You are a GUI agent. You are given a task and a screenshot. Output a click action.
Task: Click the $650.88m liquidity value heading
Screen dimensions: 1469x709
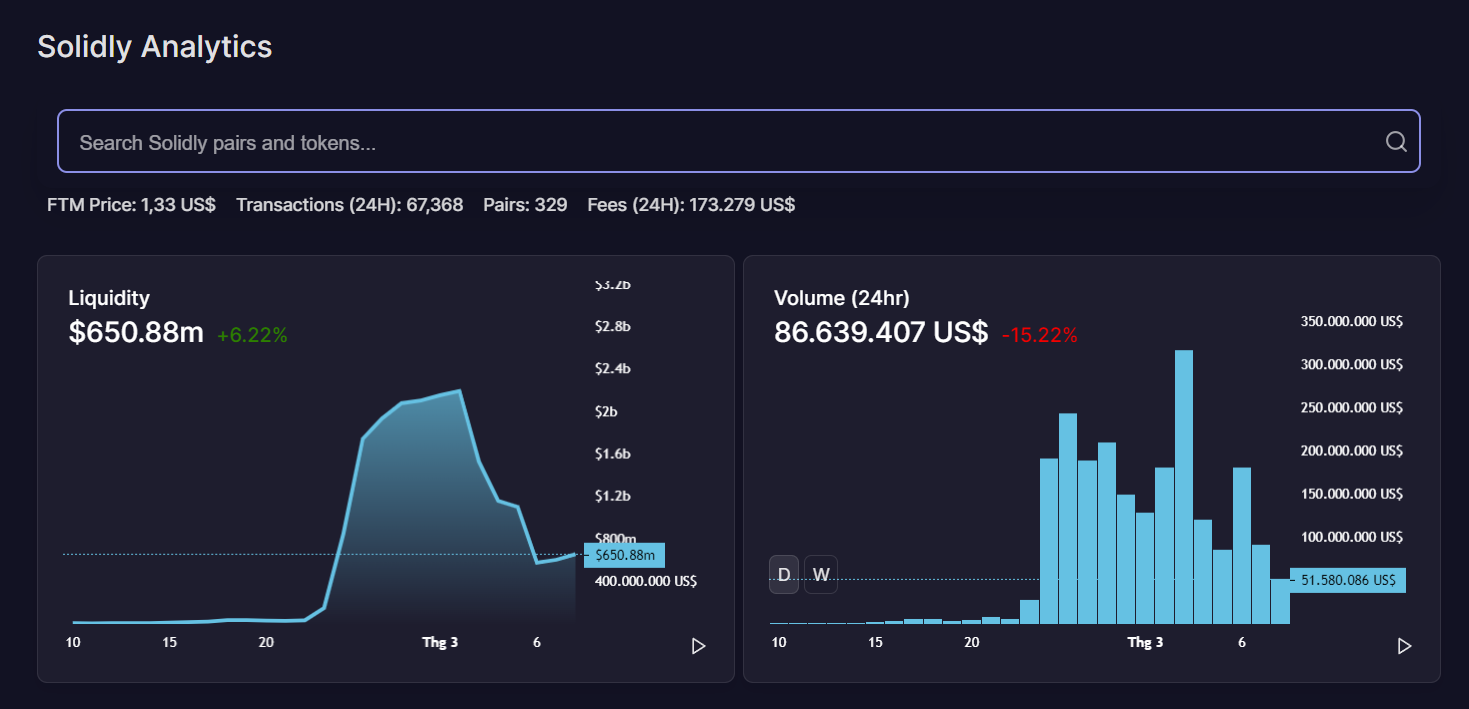pyautogui.click(x=136, y=333)
